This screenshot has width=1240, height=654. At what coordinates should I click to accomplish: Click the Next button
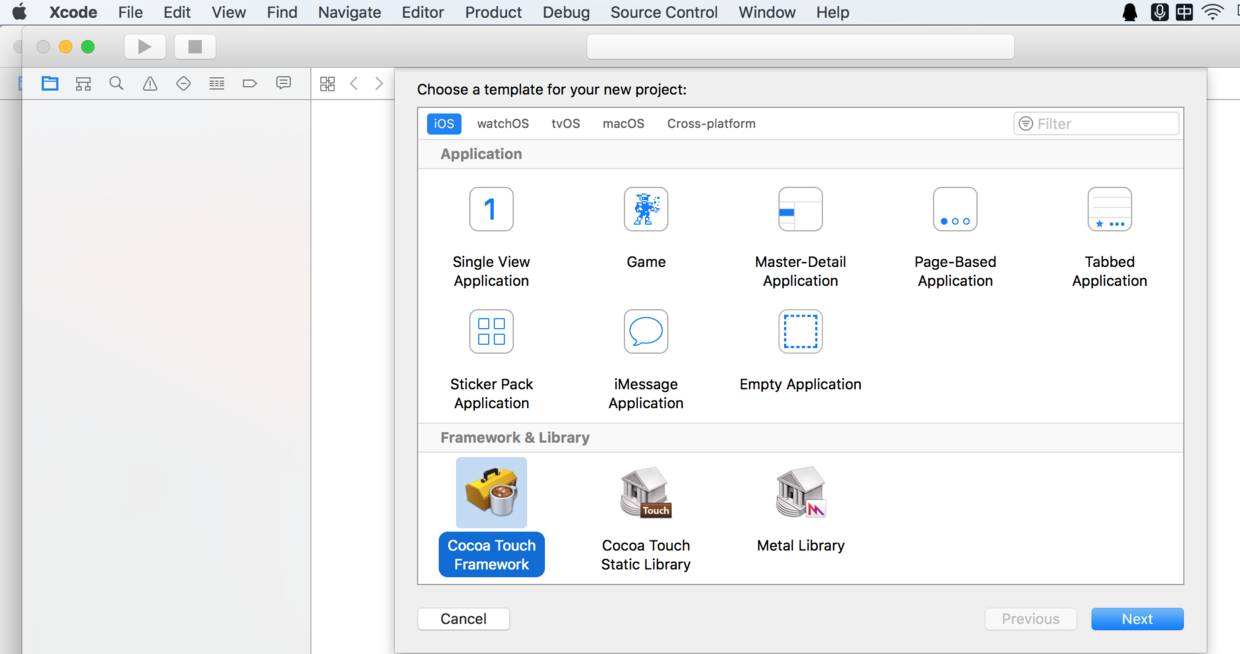(x=1137, y=619)
